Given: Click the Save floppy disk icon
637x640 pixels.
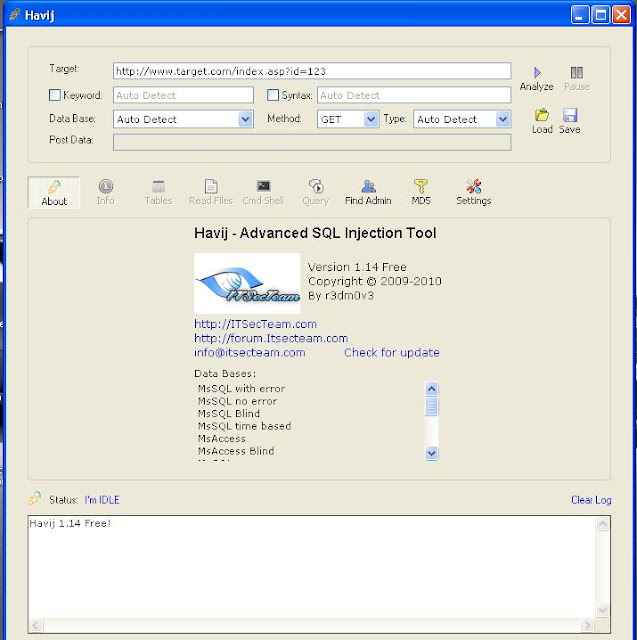Looking at the screenshot, I should click(x=570, y=115).
